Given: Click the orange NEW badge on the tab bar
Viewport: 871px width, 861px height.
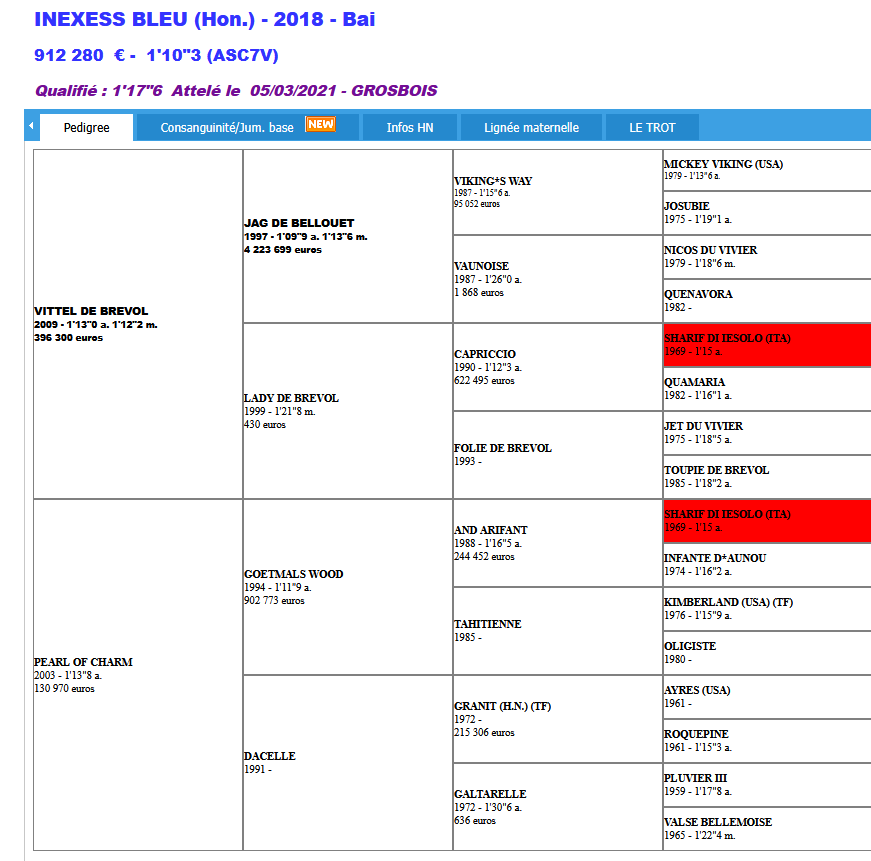Looking at the screenshot, I should pos(320,124).
